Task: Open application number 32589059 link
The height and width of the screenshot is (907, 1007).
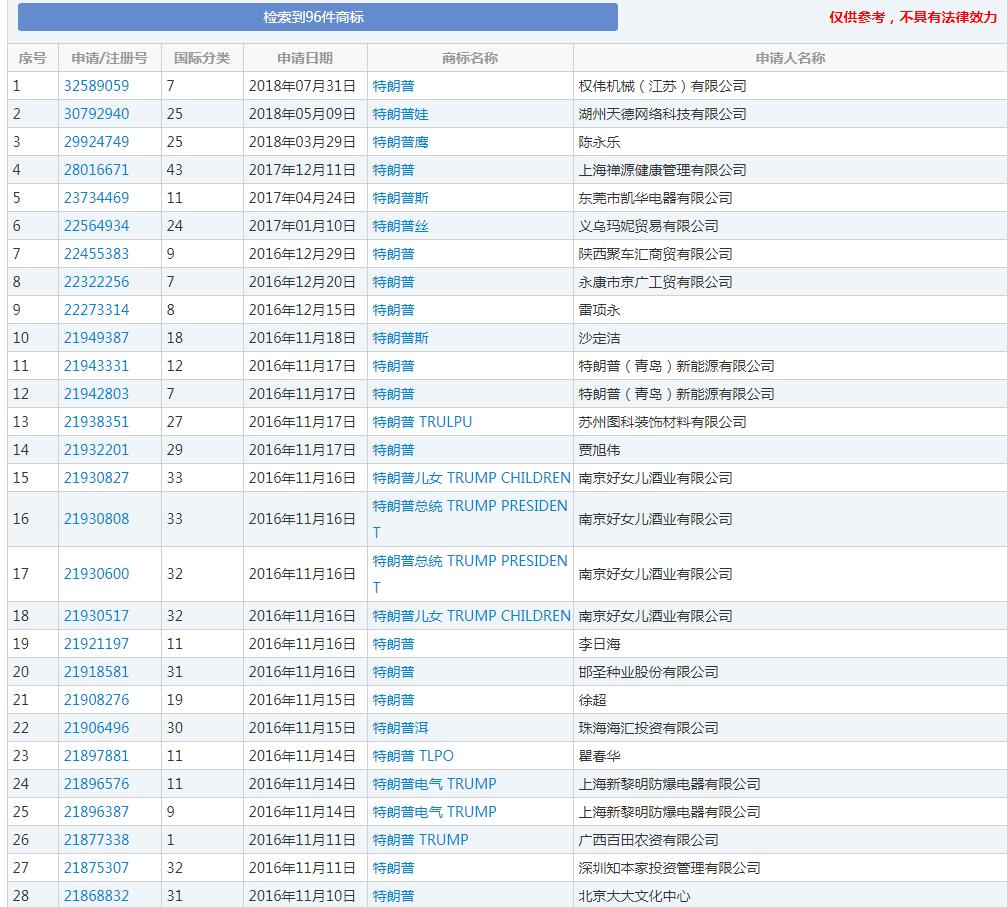Action: (x=96, y=86)
